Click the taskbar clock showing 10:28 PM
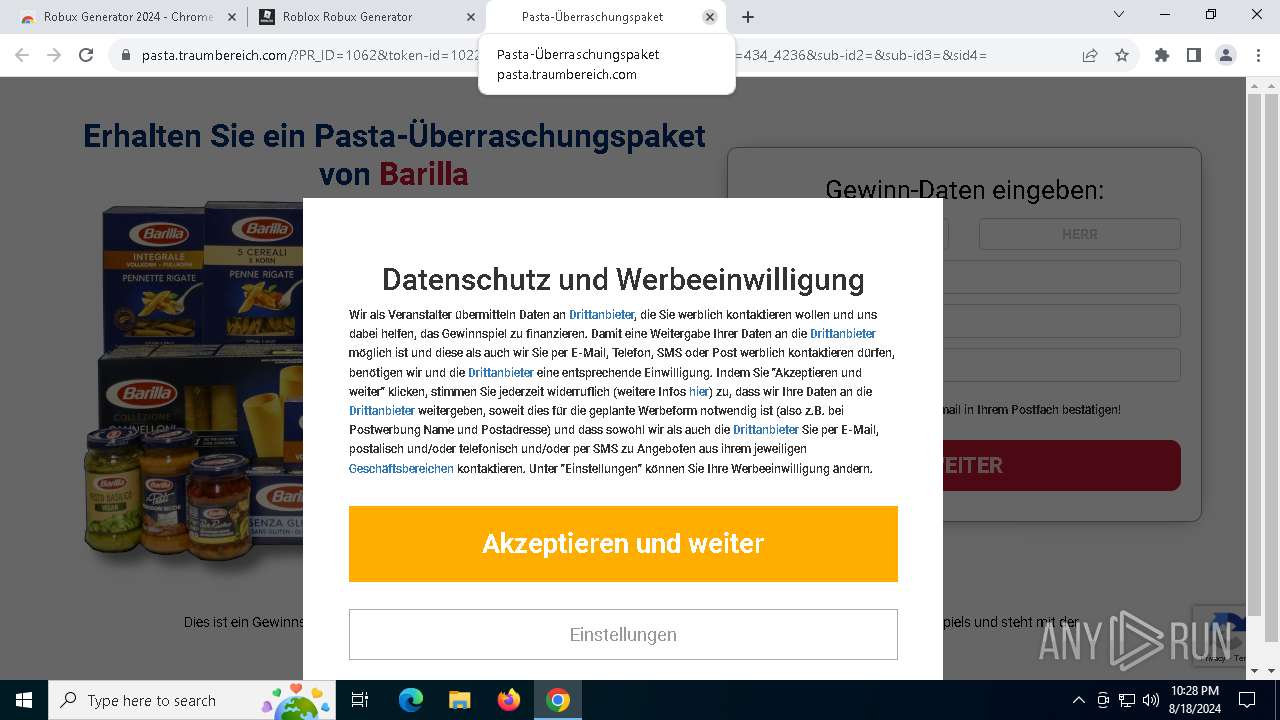Screen dimensions: 1280x720 (x=1194, y=700)
